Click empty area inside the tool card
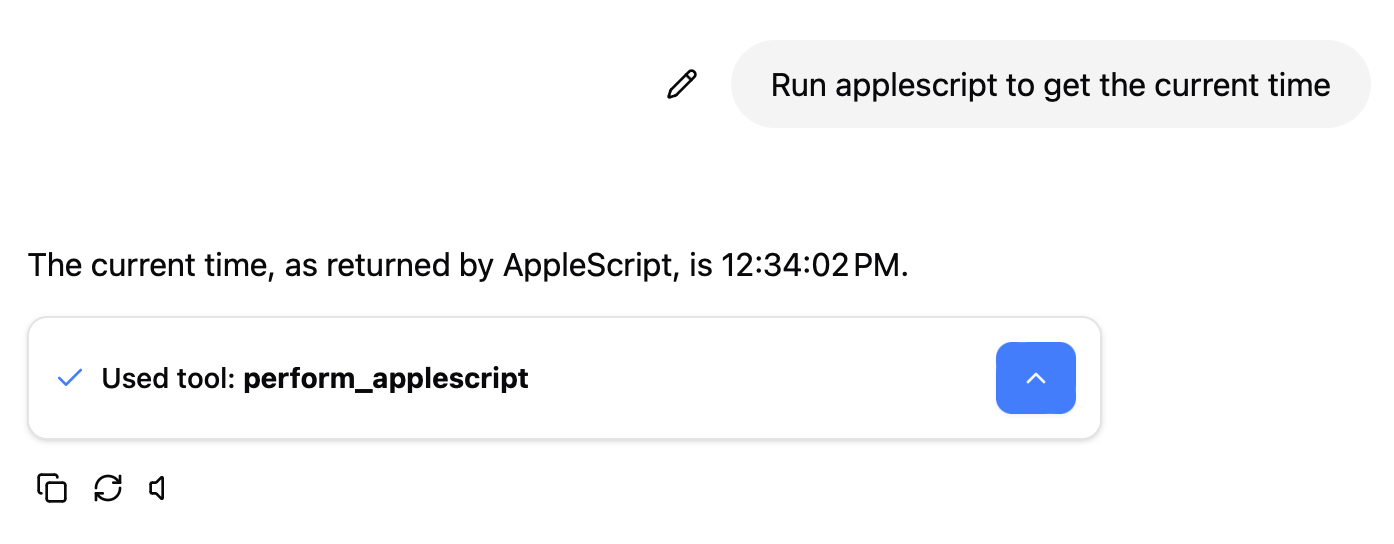 760,379
